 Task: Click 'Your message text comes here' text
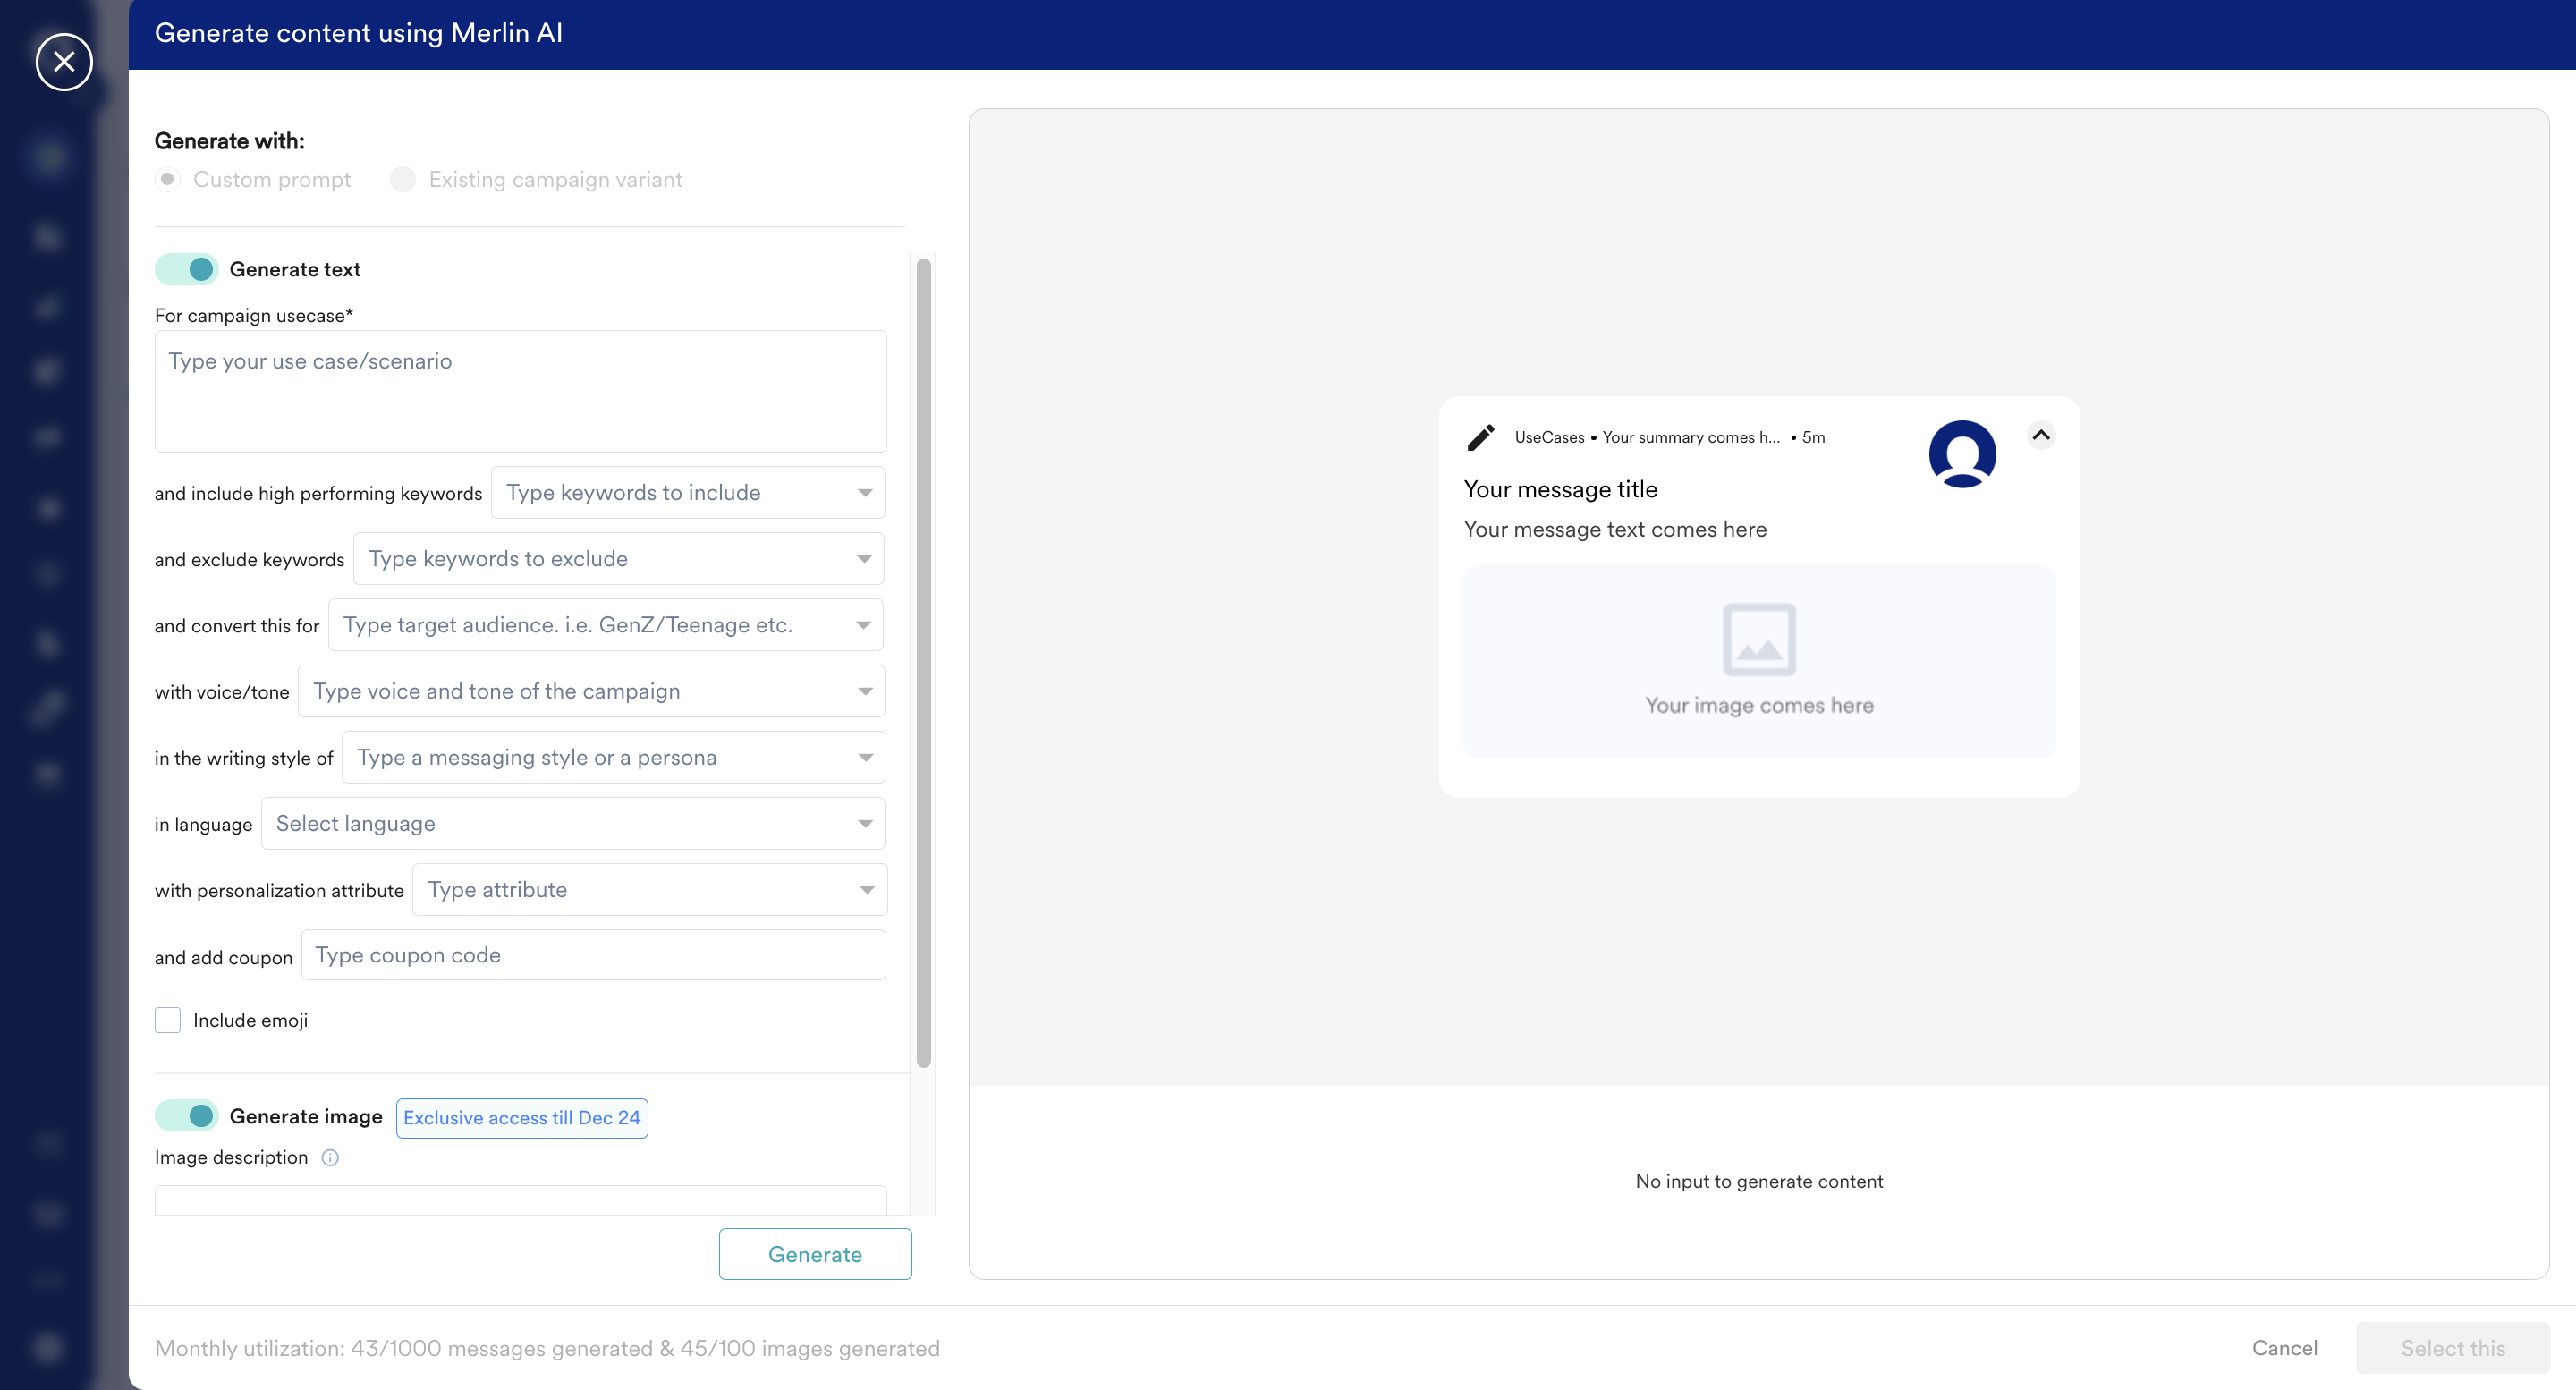tap(1615, 529)
